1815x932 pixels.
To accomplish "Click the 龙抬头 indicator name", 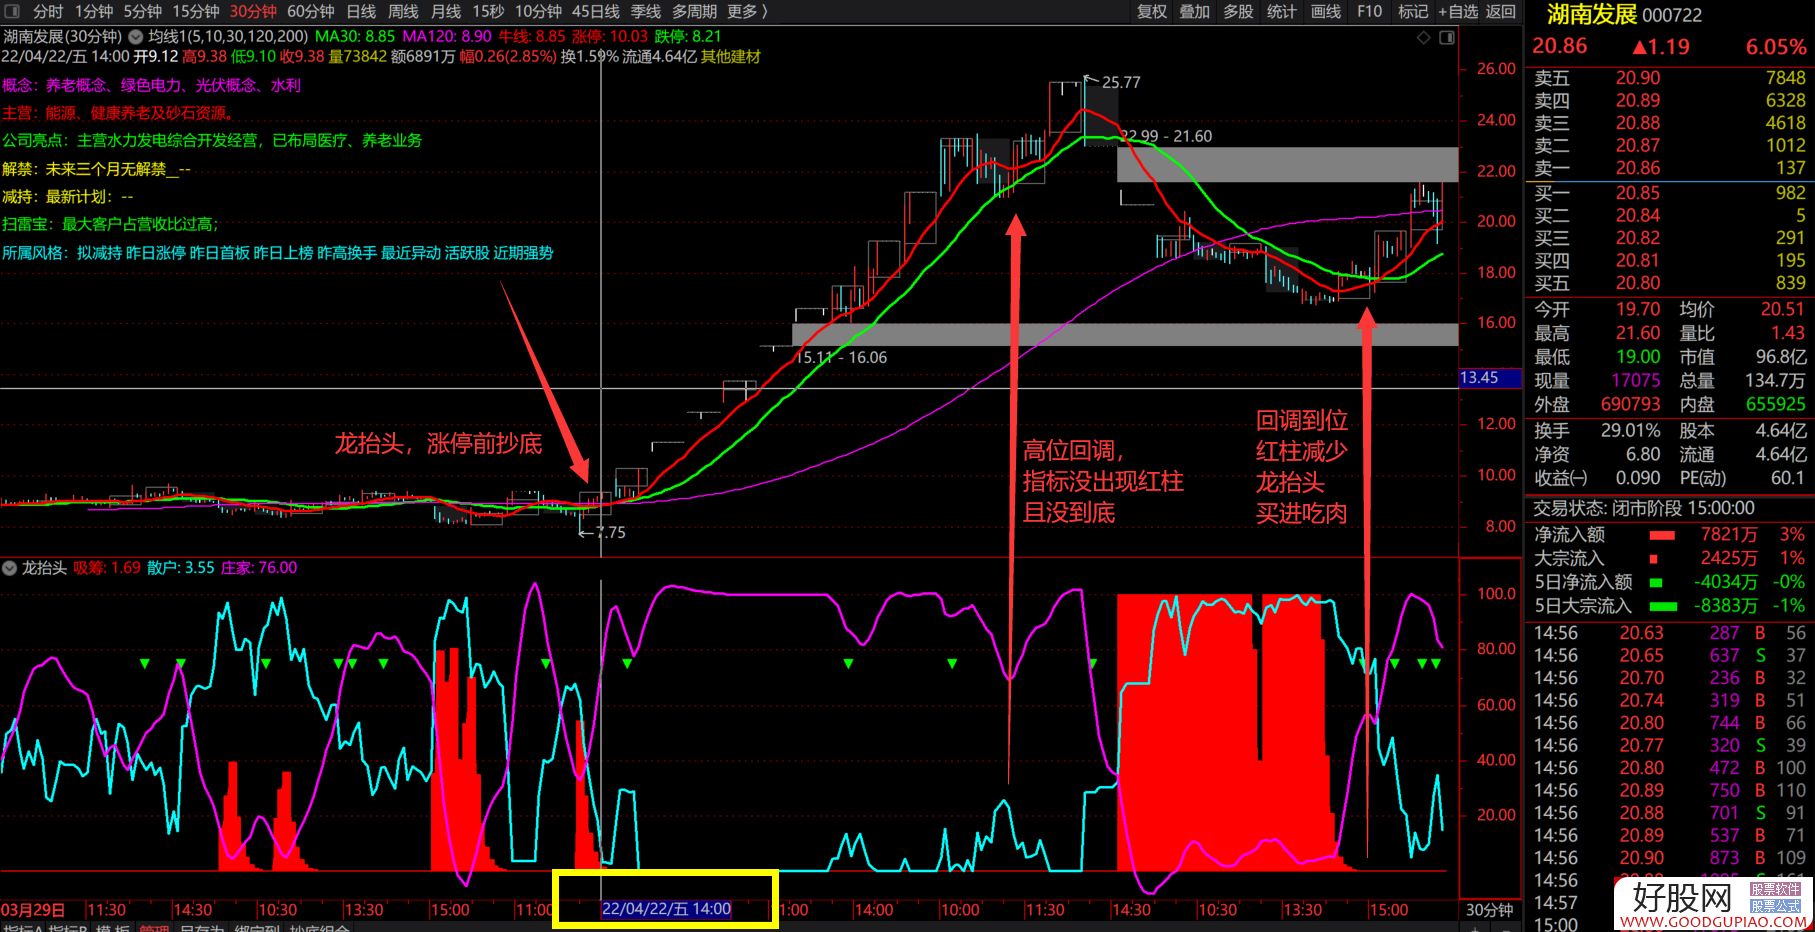I will tap(44, 568).
